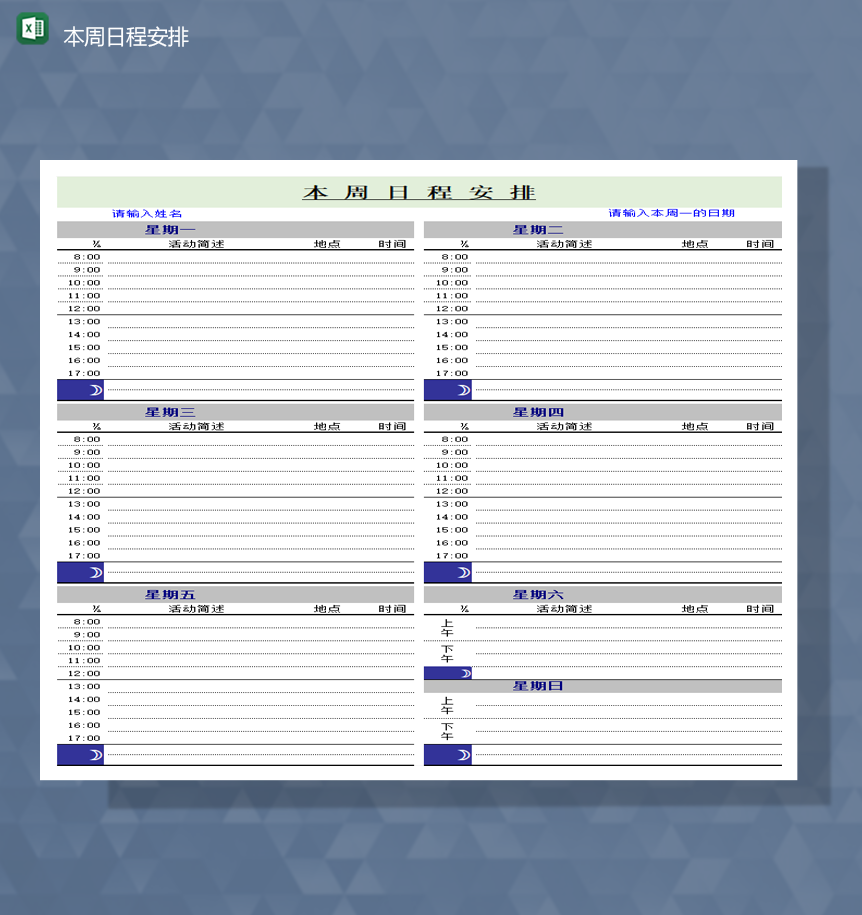The height and width of the screenshot is (915, 862).
Task: Click the moon icon below 星期三
Action: pyautogui.click(x=95, y=571)
